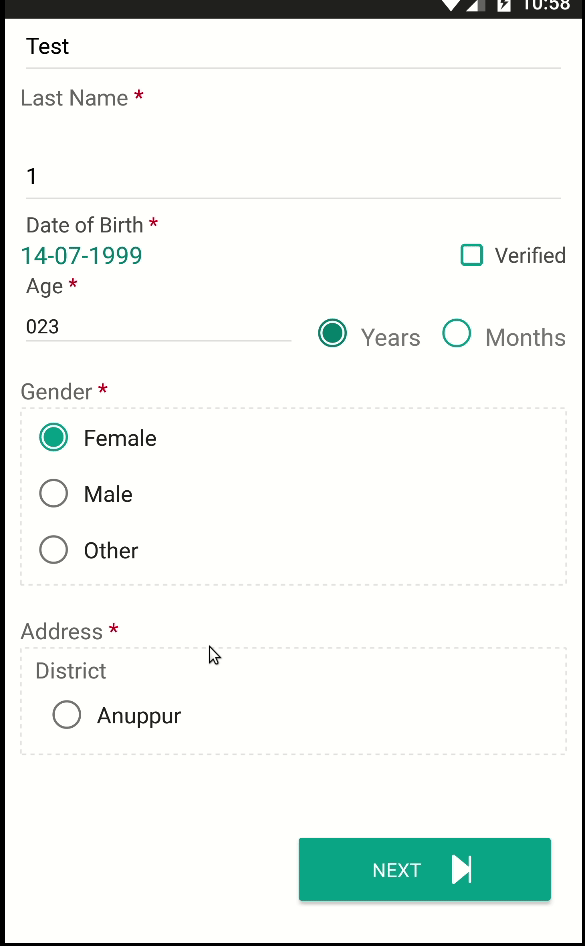Focus the Last Name field containing 1
Screen dimensions: 585x946
pyautogui.click(x=293, y=177)
